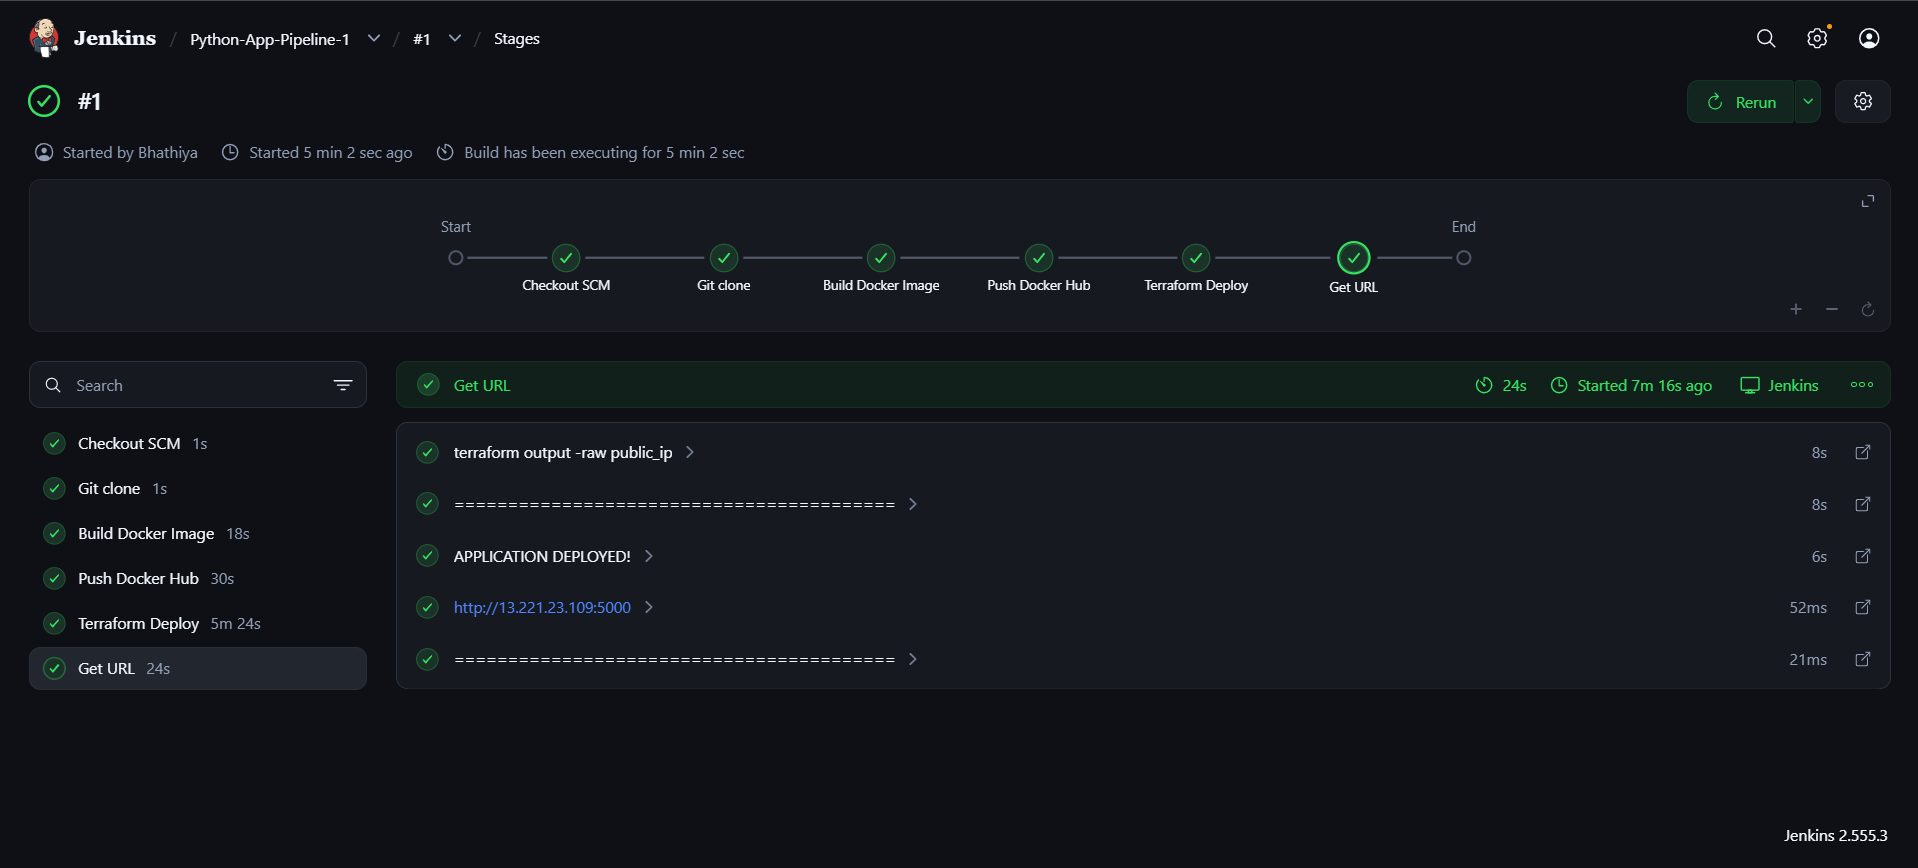Open the Python-App-Pipeline-1 breadcrumb dropdown
This screenshot has height=868, width=1918.
click(374, 38)
